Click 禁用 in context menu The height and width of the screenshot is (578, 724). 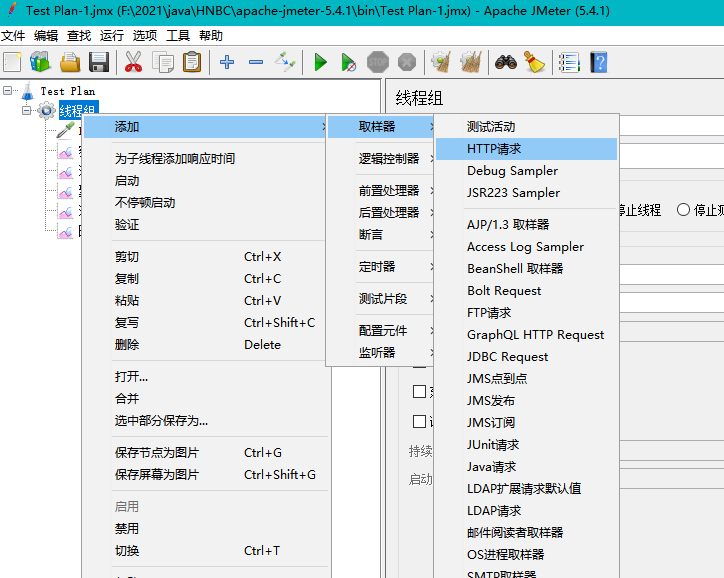coord(205,529)
